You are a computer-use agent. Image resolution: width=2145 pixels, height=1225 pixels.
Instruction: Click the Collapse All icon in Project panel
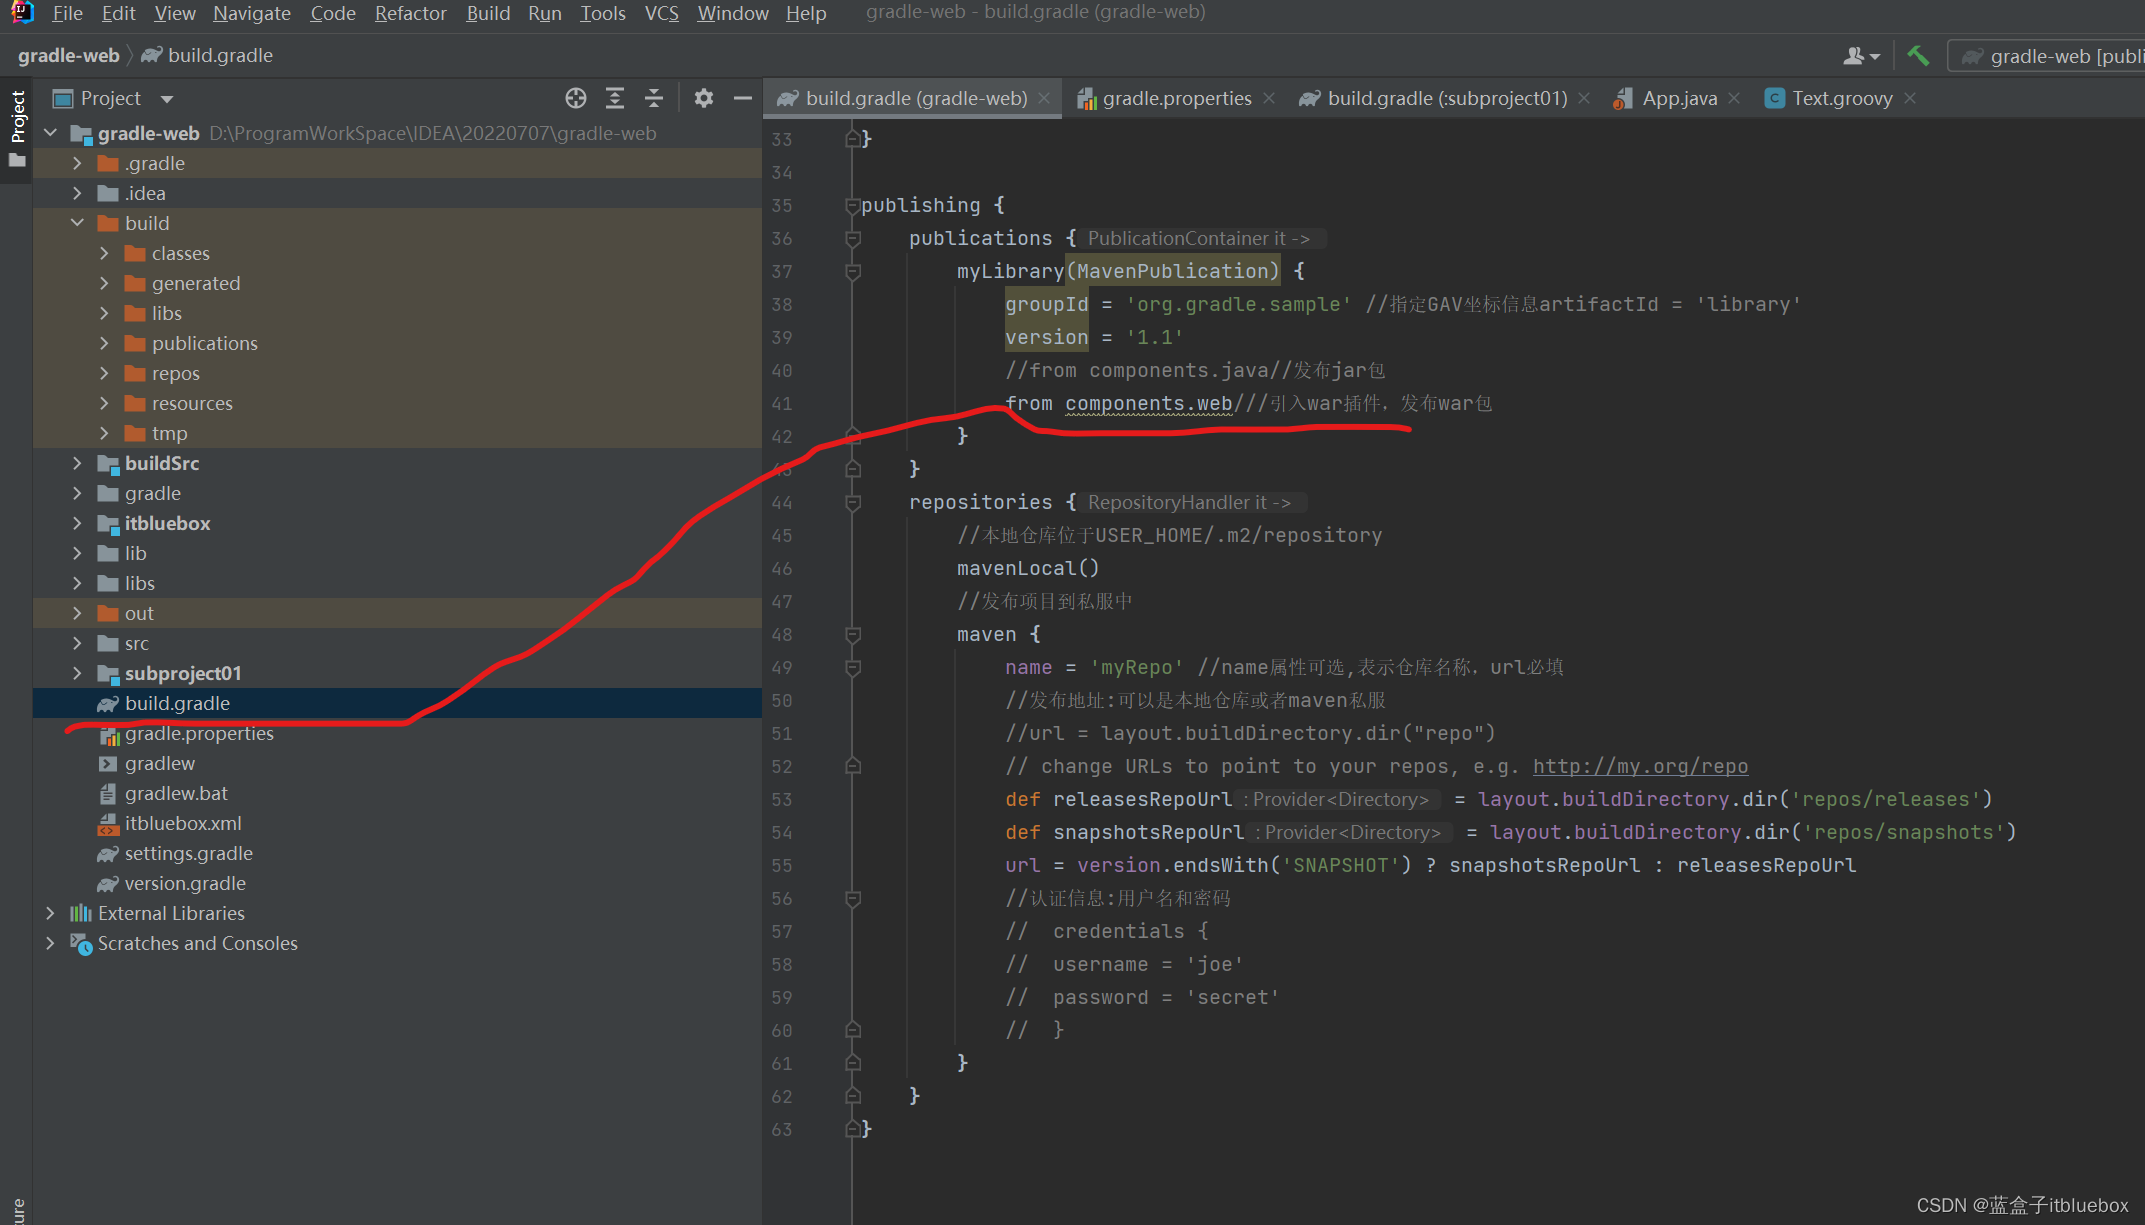click(x=654, y=98)
